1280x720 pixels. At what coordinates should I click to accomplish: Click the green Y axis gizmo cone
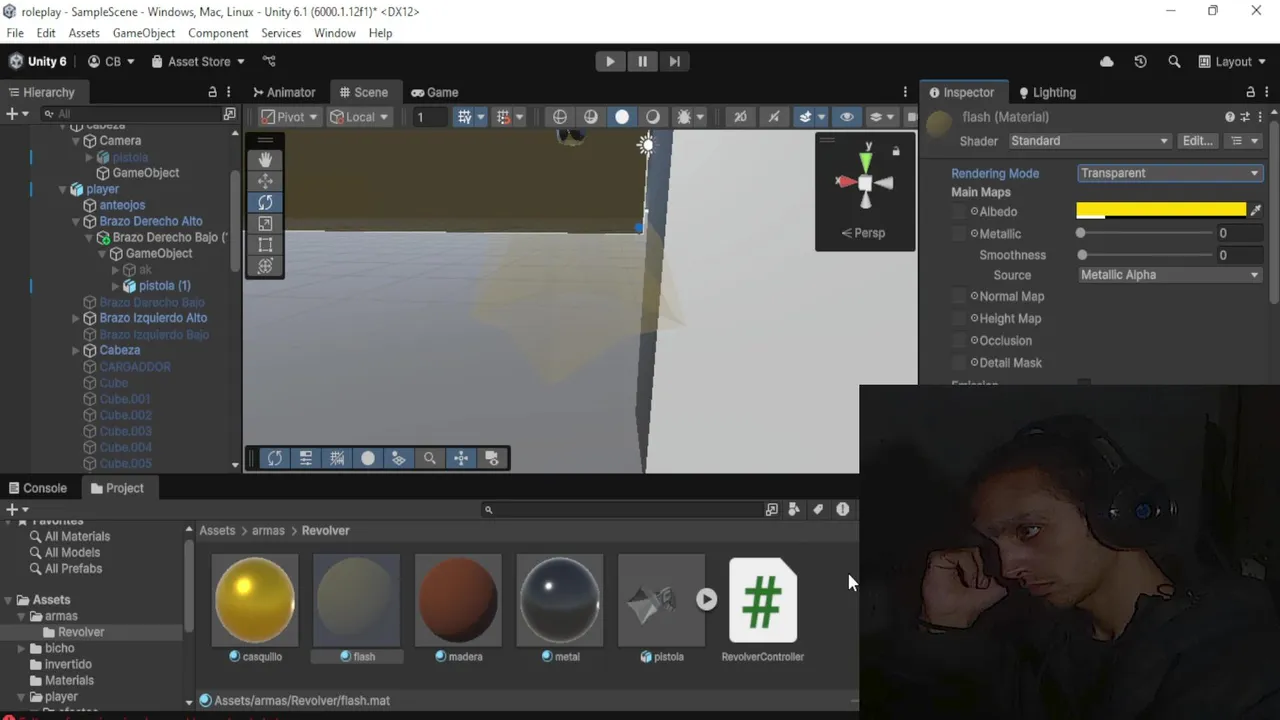pos(866,160)
